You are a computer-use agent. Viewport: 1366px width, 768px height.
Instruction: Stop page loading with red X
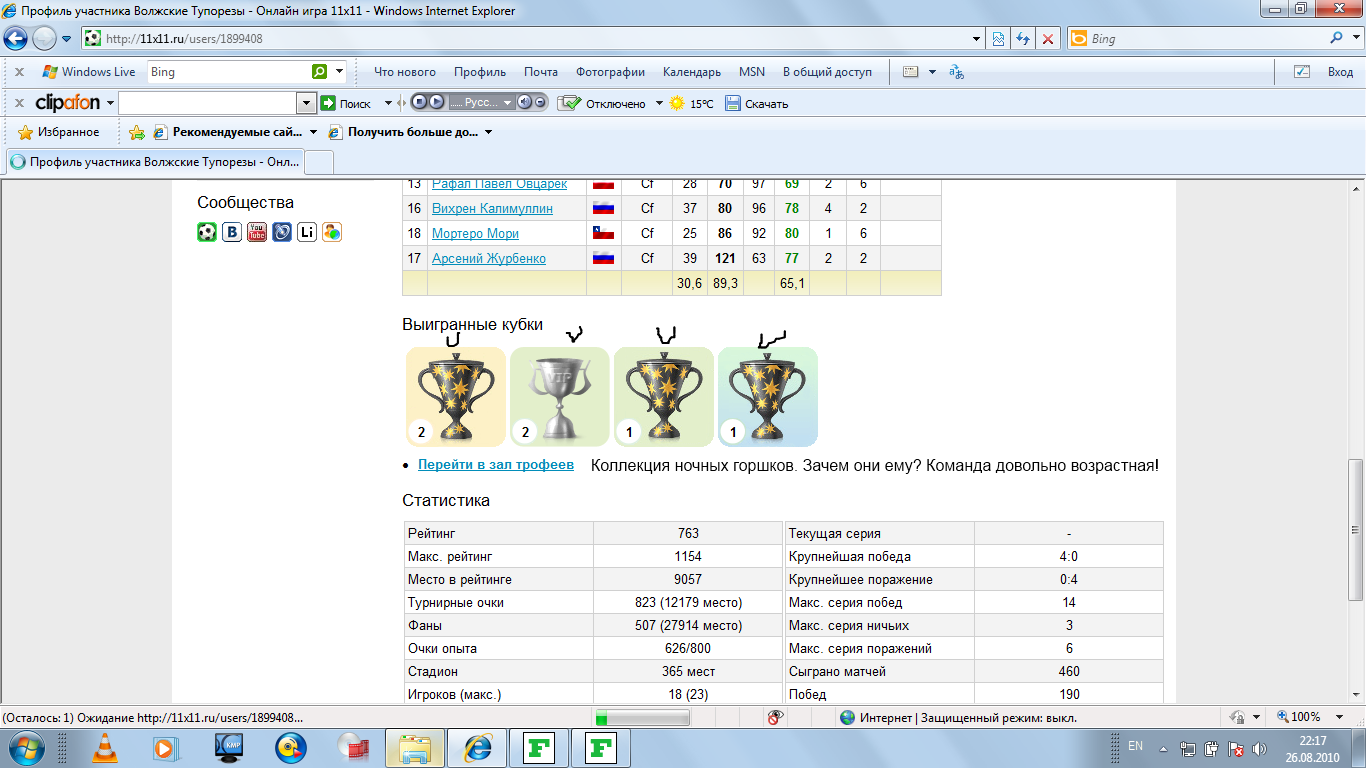1048,39
